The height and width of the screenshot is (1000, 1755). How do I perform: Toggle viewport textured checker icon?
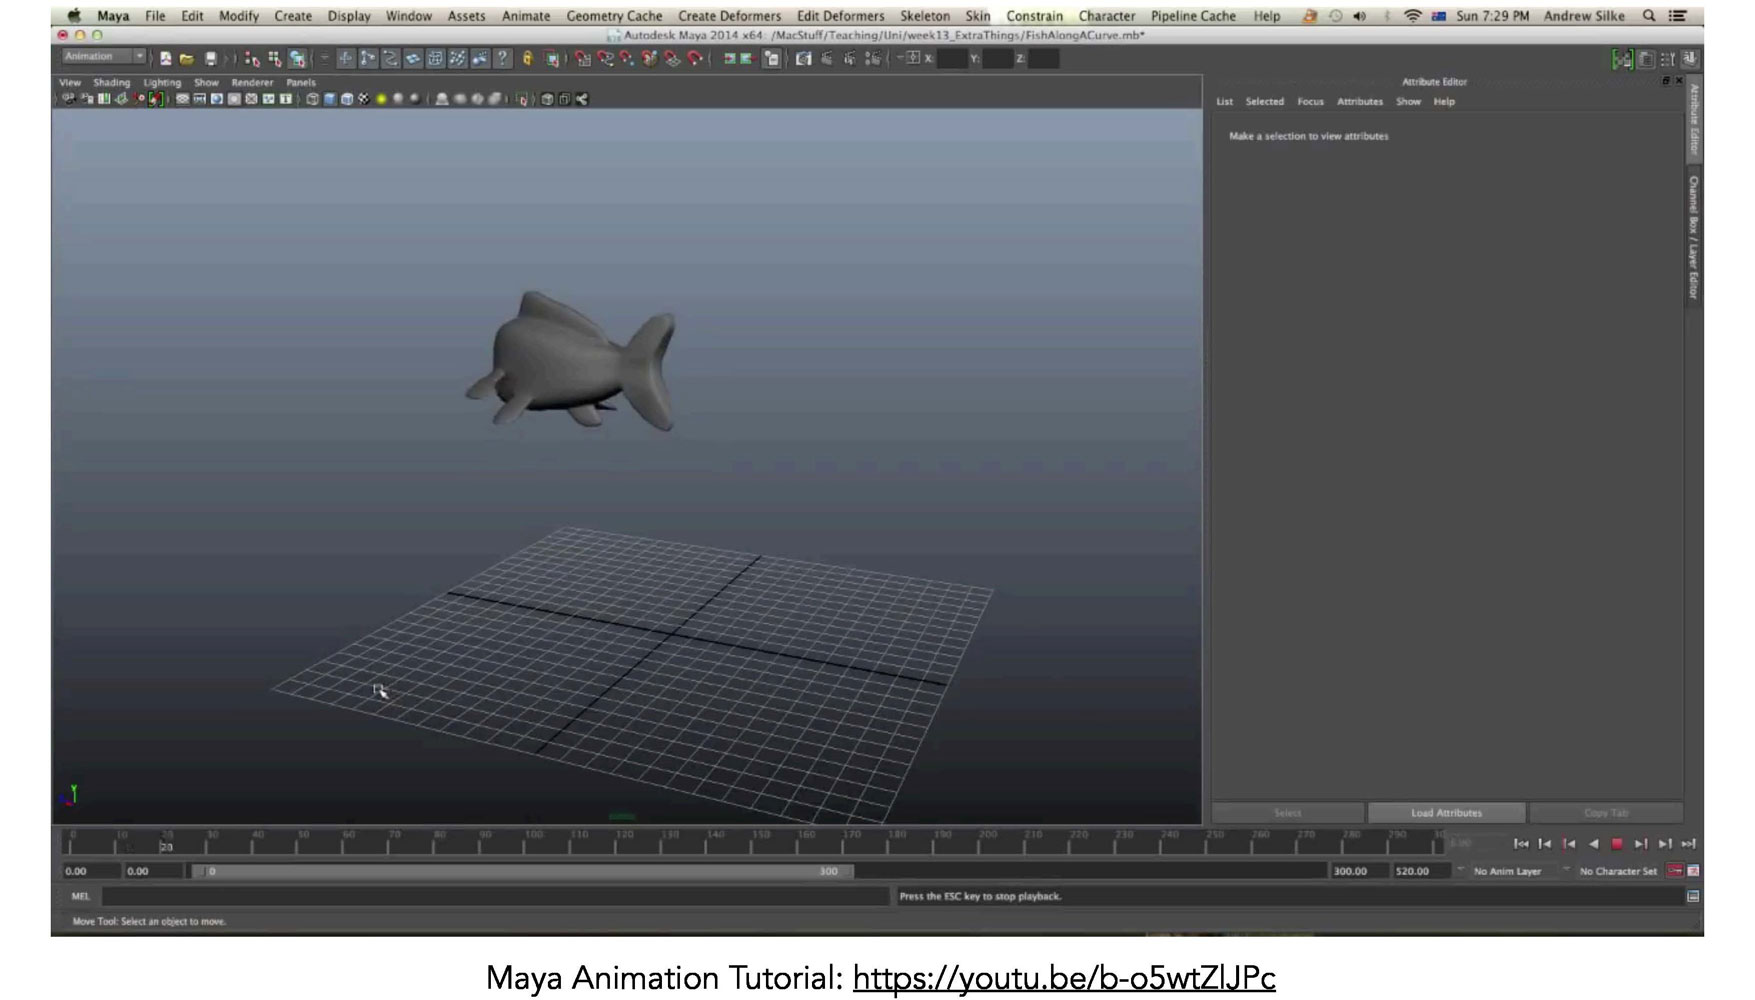click(364, 99)
